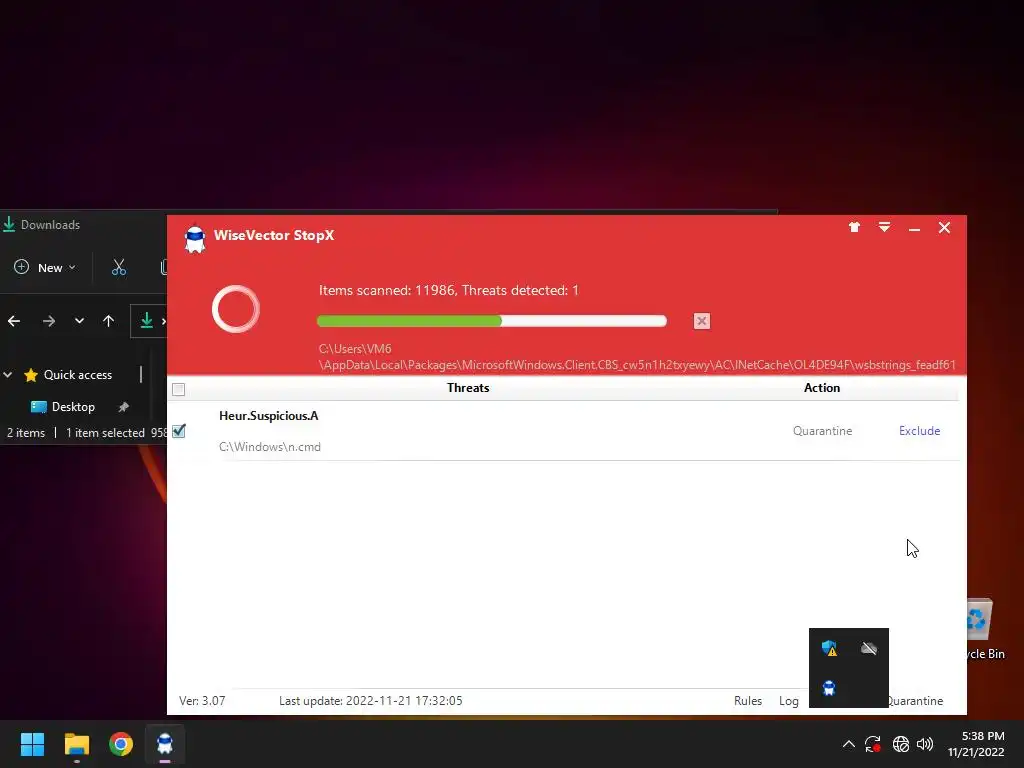Open File Explorer from the taskbar

point(76,744)
